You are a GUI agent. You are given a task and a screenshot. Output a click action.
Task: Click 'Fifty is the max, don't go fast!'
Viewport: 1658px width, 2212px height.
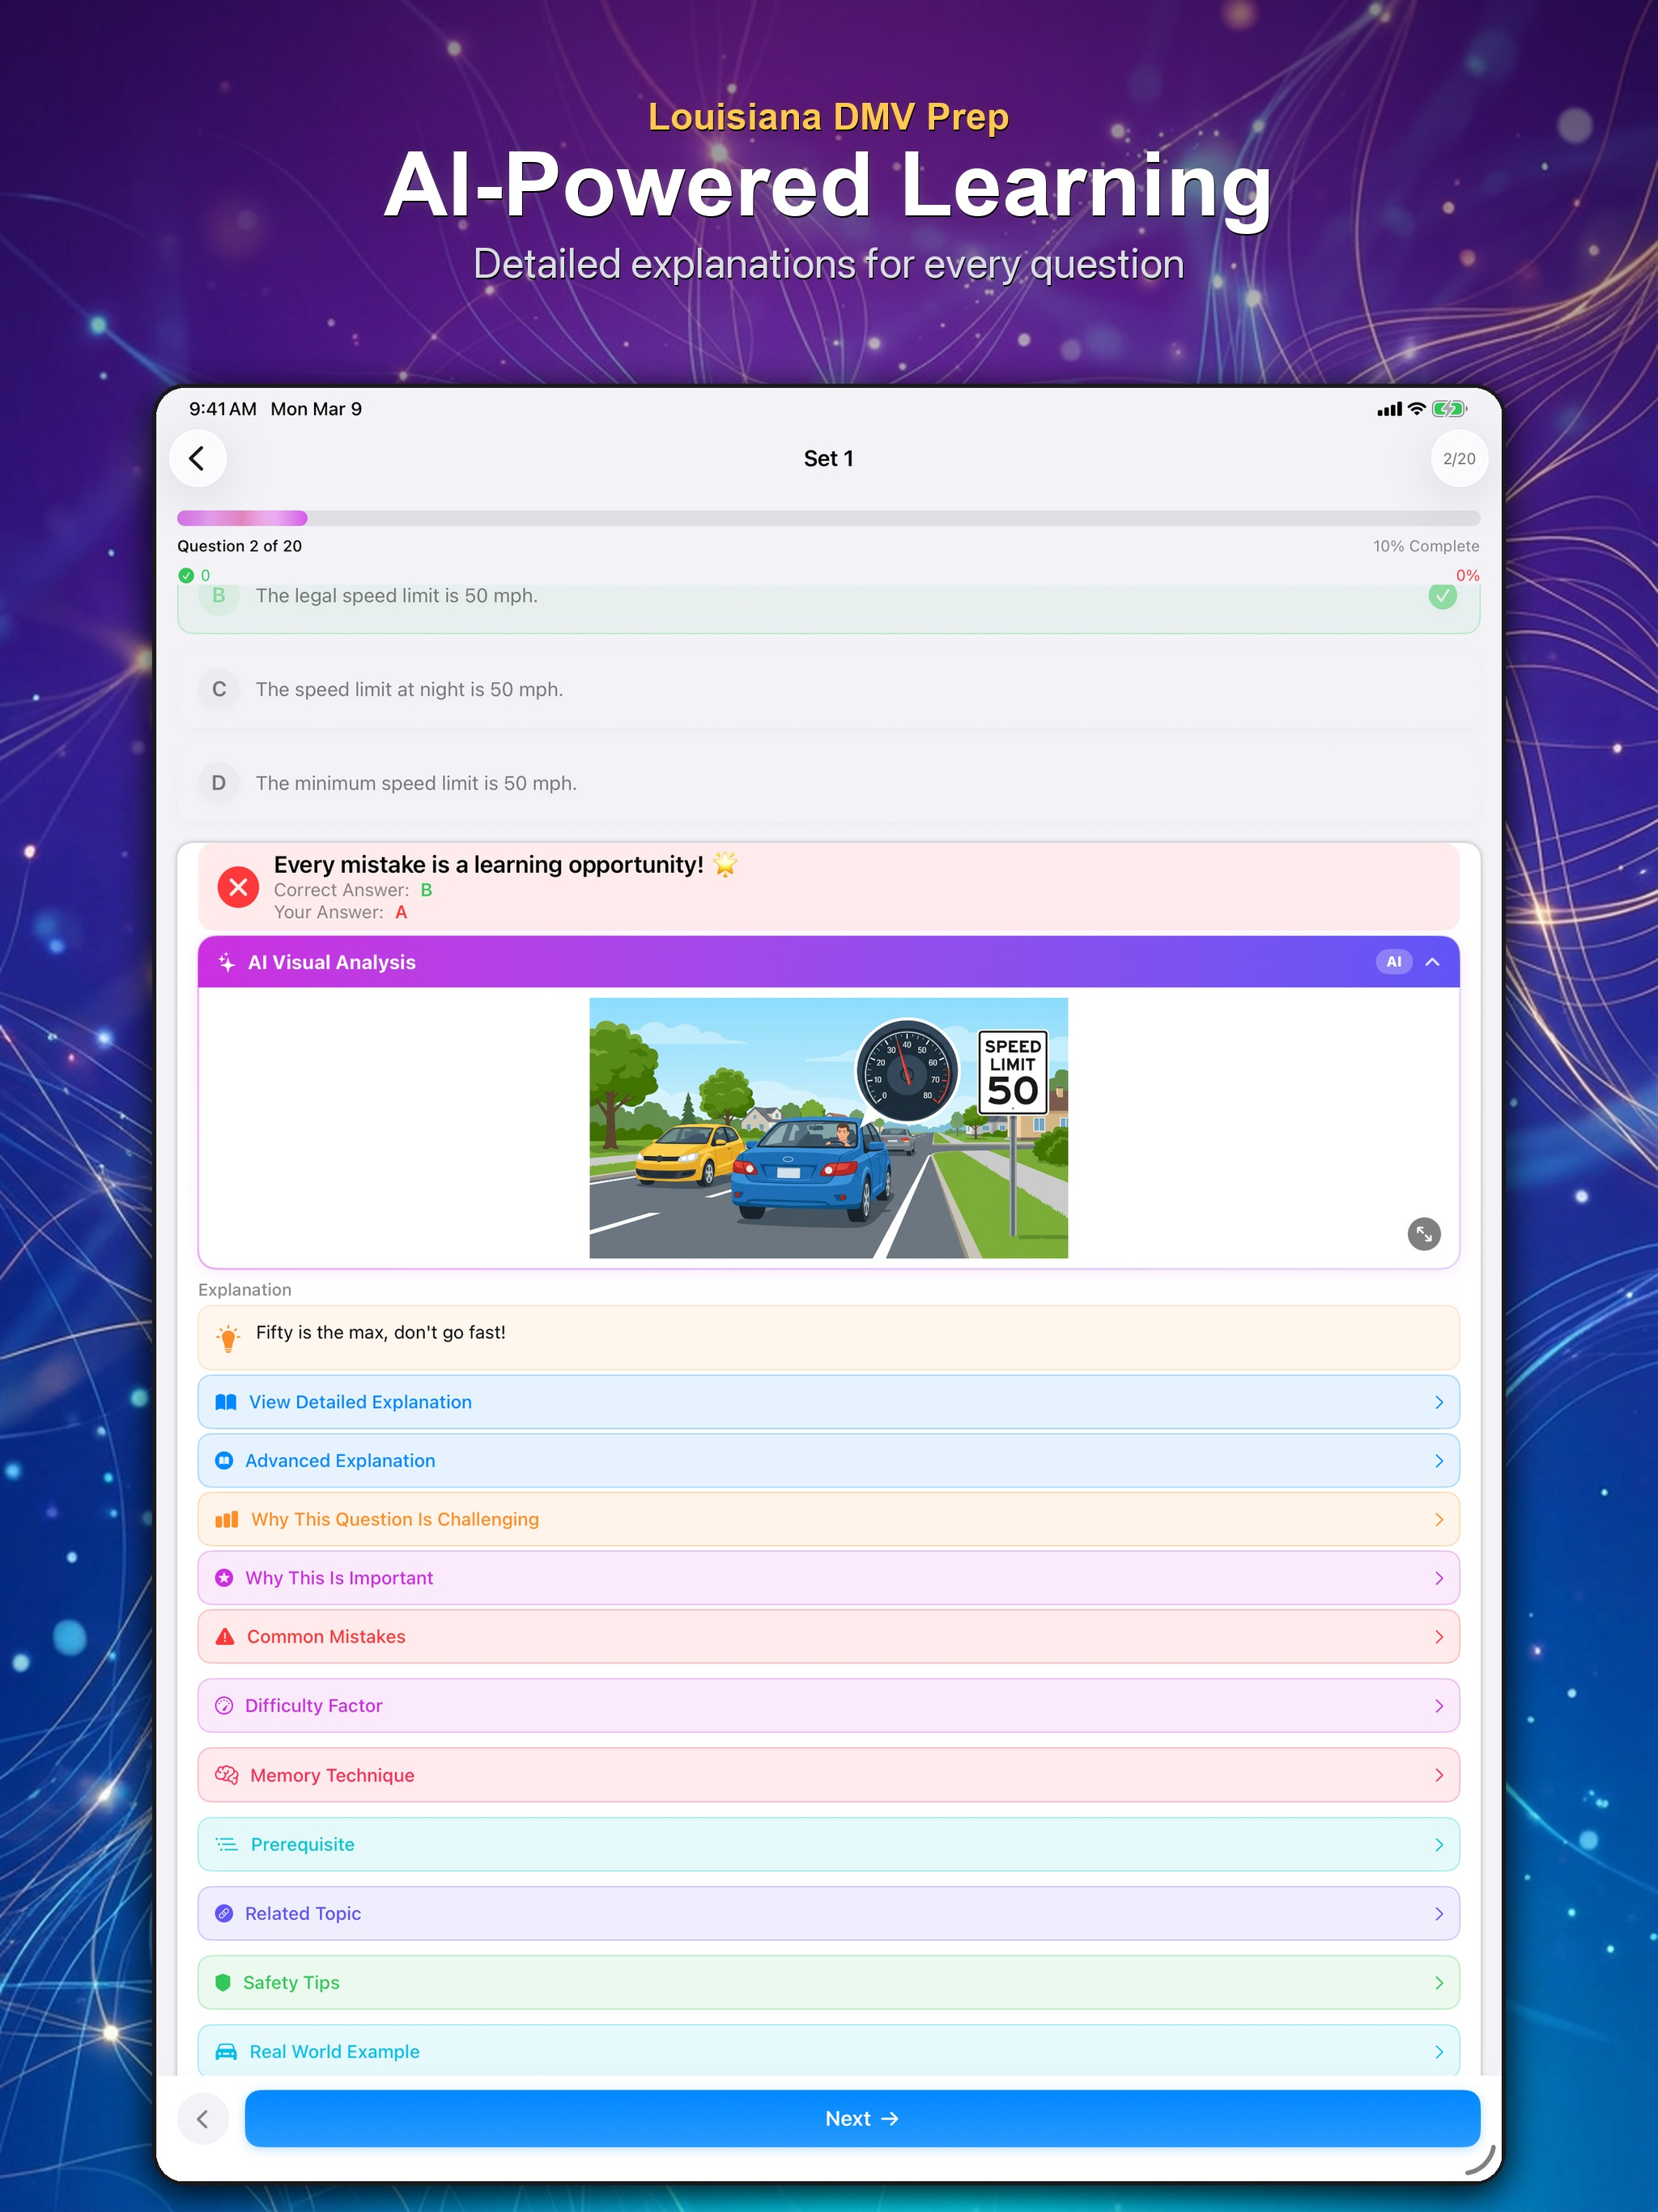(x=380, y=1332)
